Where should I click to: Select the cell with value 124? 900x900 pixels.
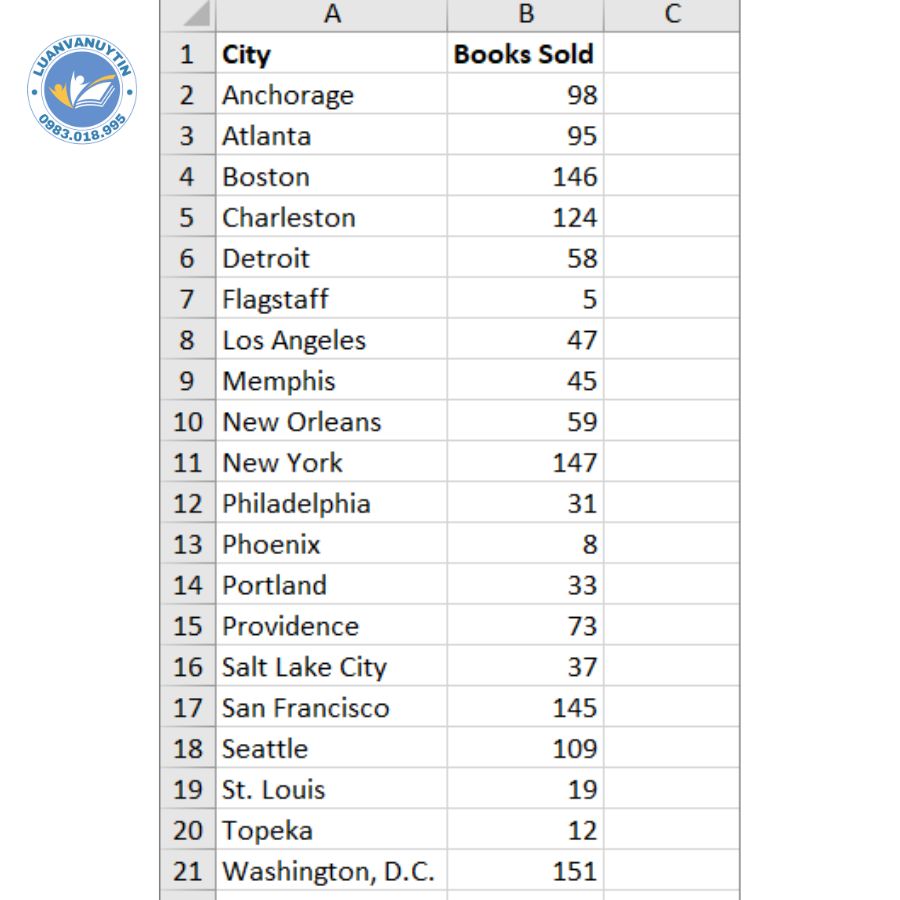(x=525, y=218)
